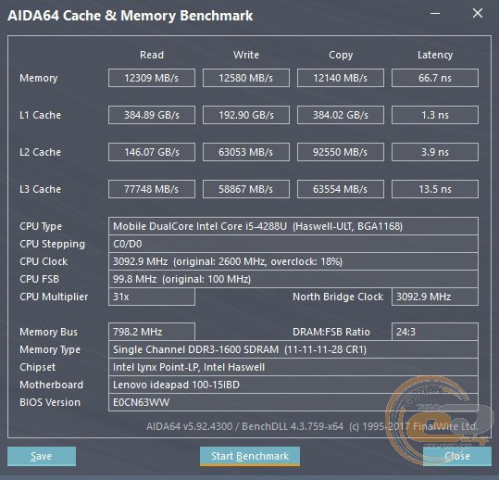
Task: Click the CPU FSB value 99.8 MHz
Action: 293,279
